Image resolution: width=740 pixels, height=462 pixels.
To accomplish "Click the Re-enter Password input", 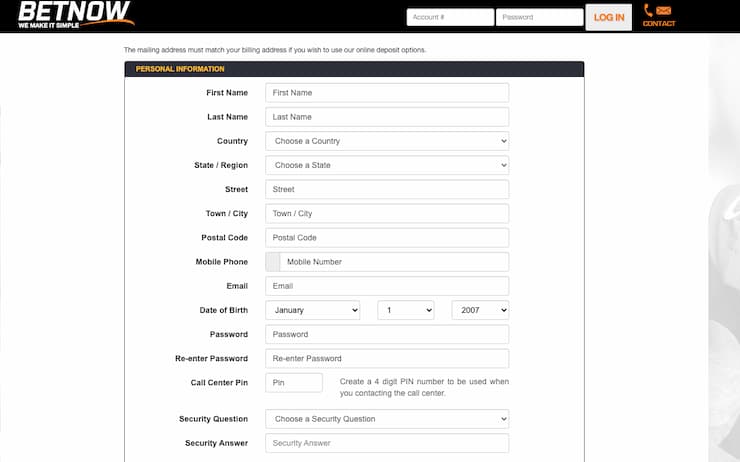I will [387, 358].
